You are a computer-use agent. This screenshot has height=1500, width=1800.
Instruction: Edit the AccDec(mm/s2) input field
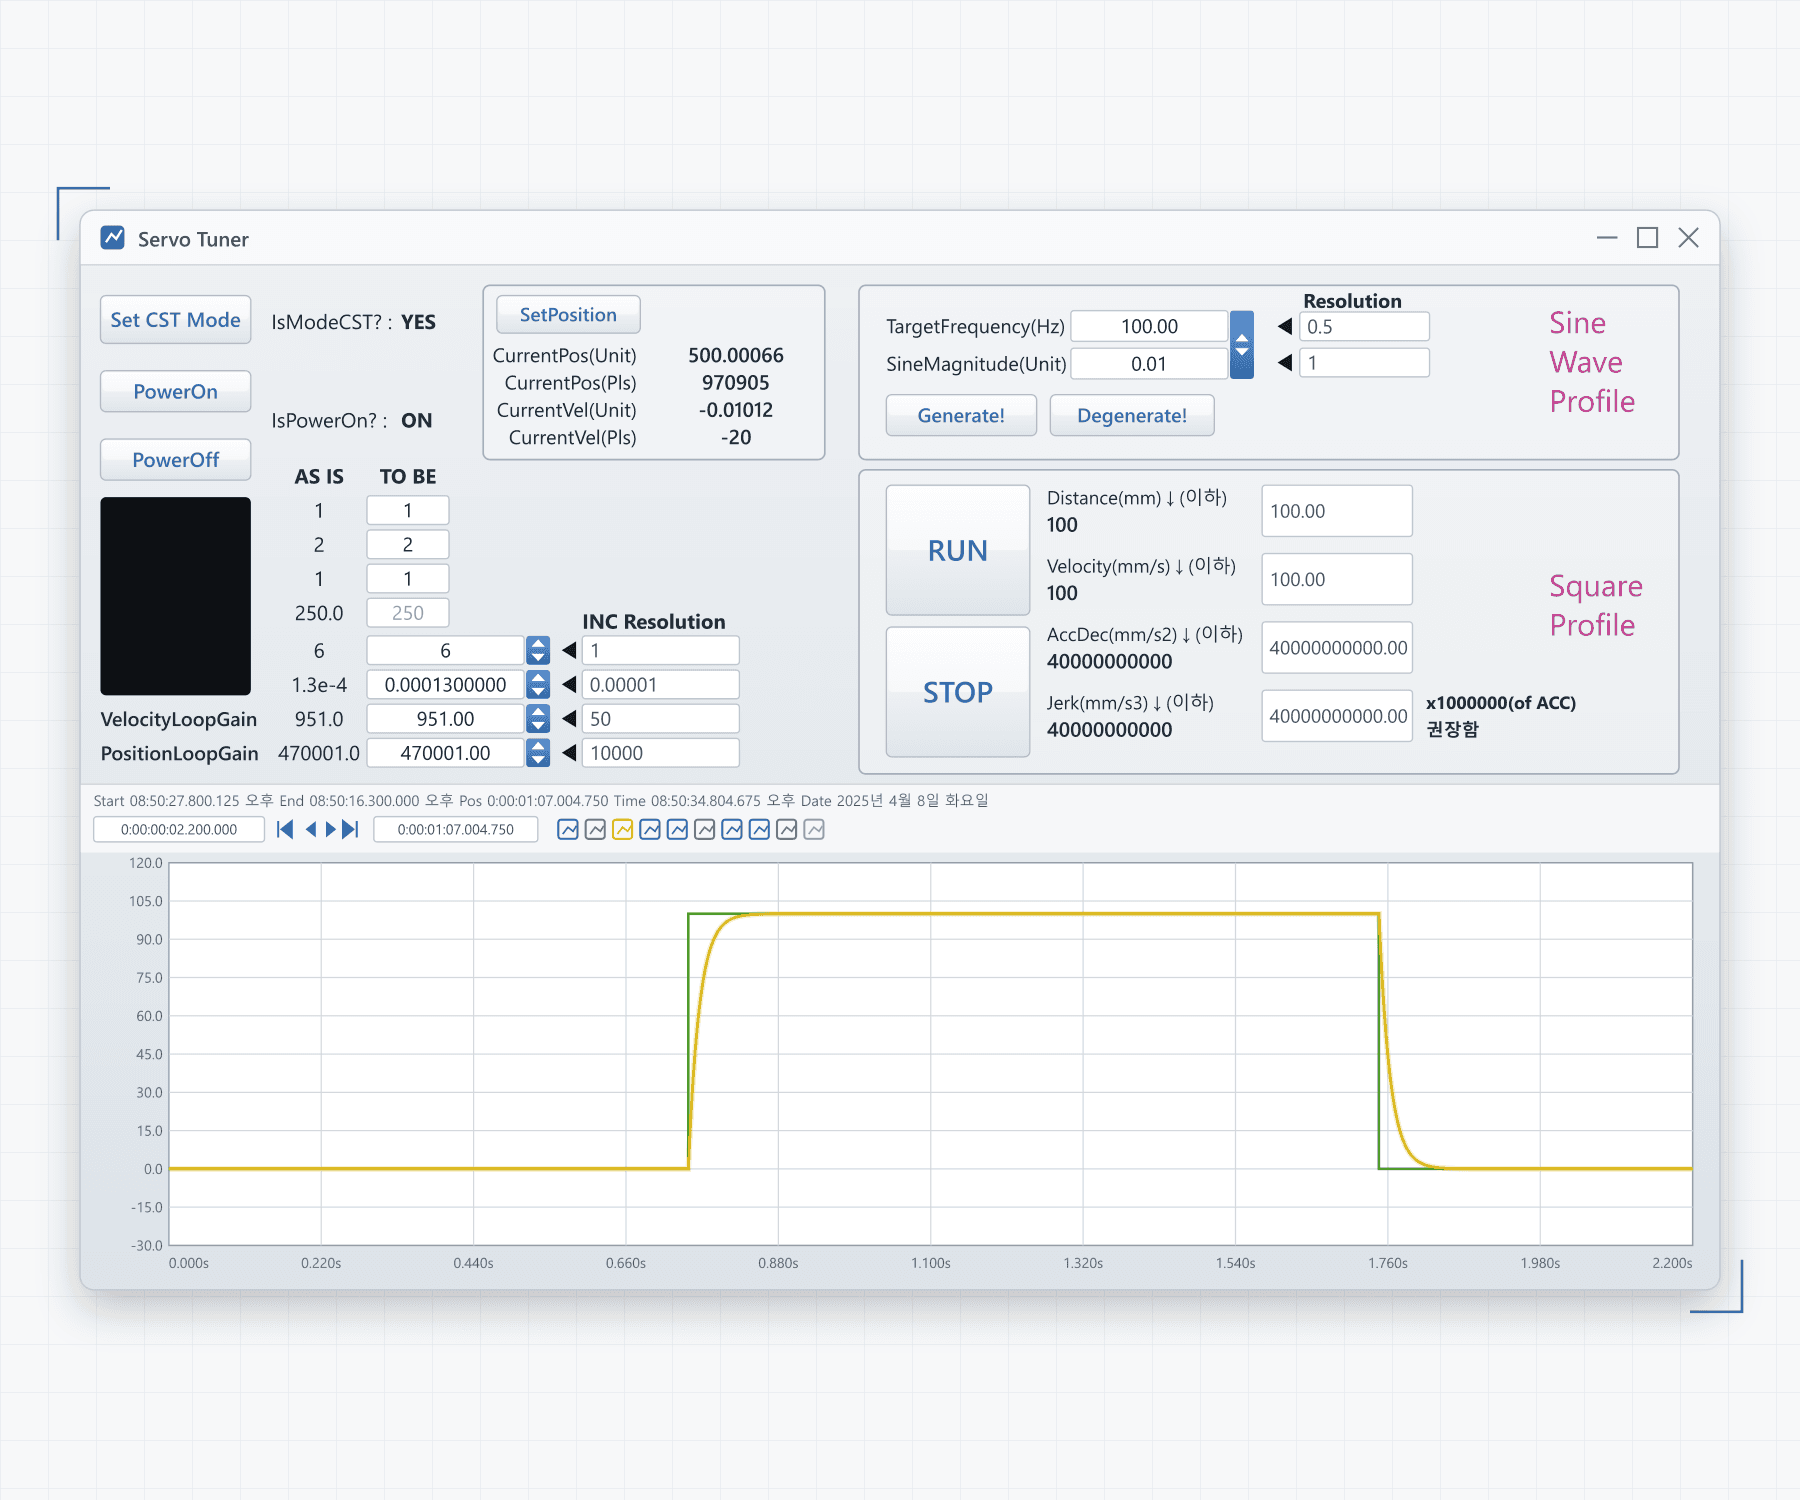coord(1337,647)
